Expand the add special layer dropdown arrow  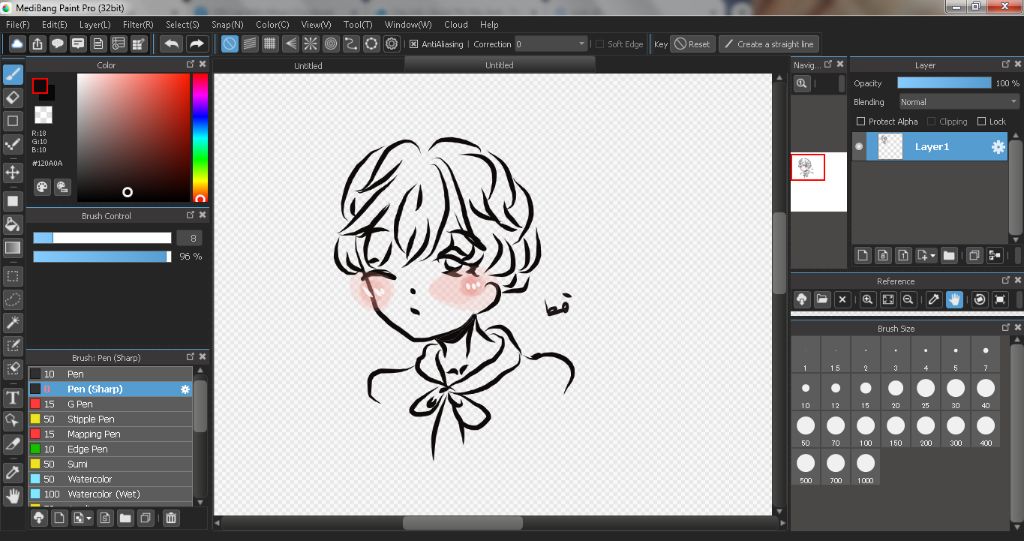(933, 255)
